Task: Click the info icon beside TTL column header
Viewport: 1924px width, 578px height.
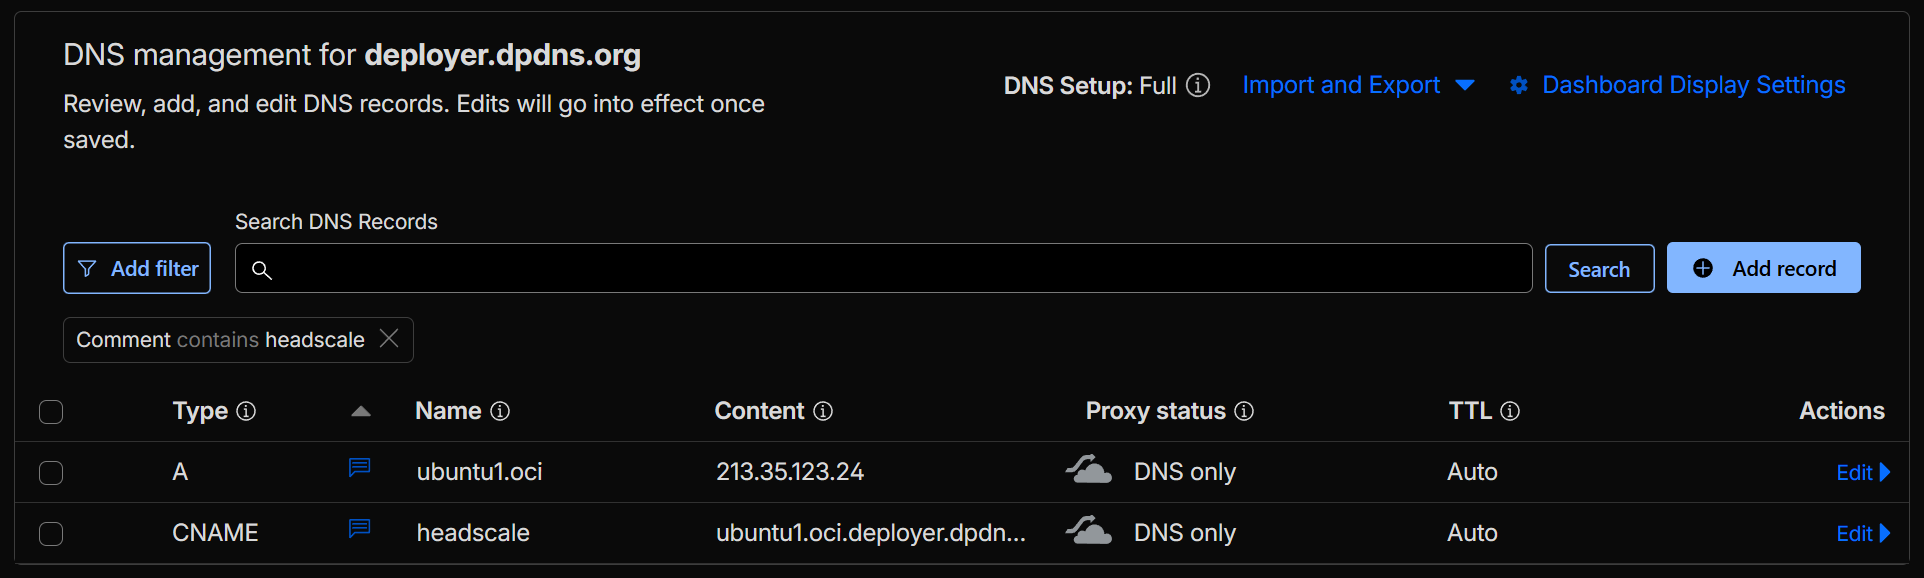Action: tap(1510, 411)
